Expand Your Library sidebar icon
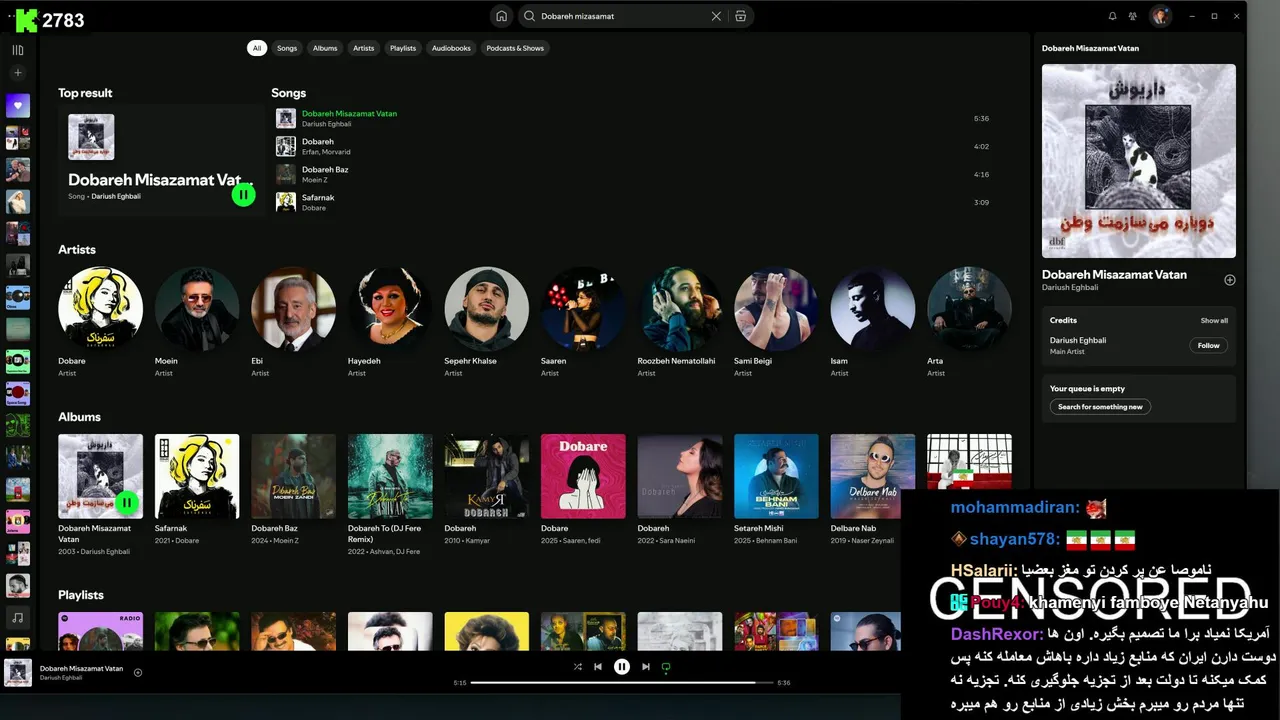This screenshot has height=720, width=1280. pos(18,50)
